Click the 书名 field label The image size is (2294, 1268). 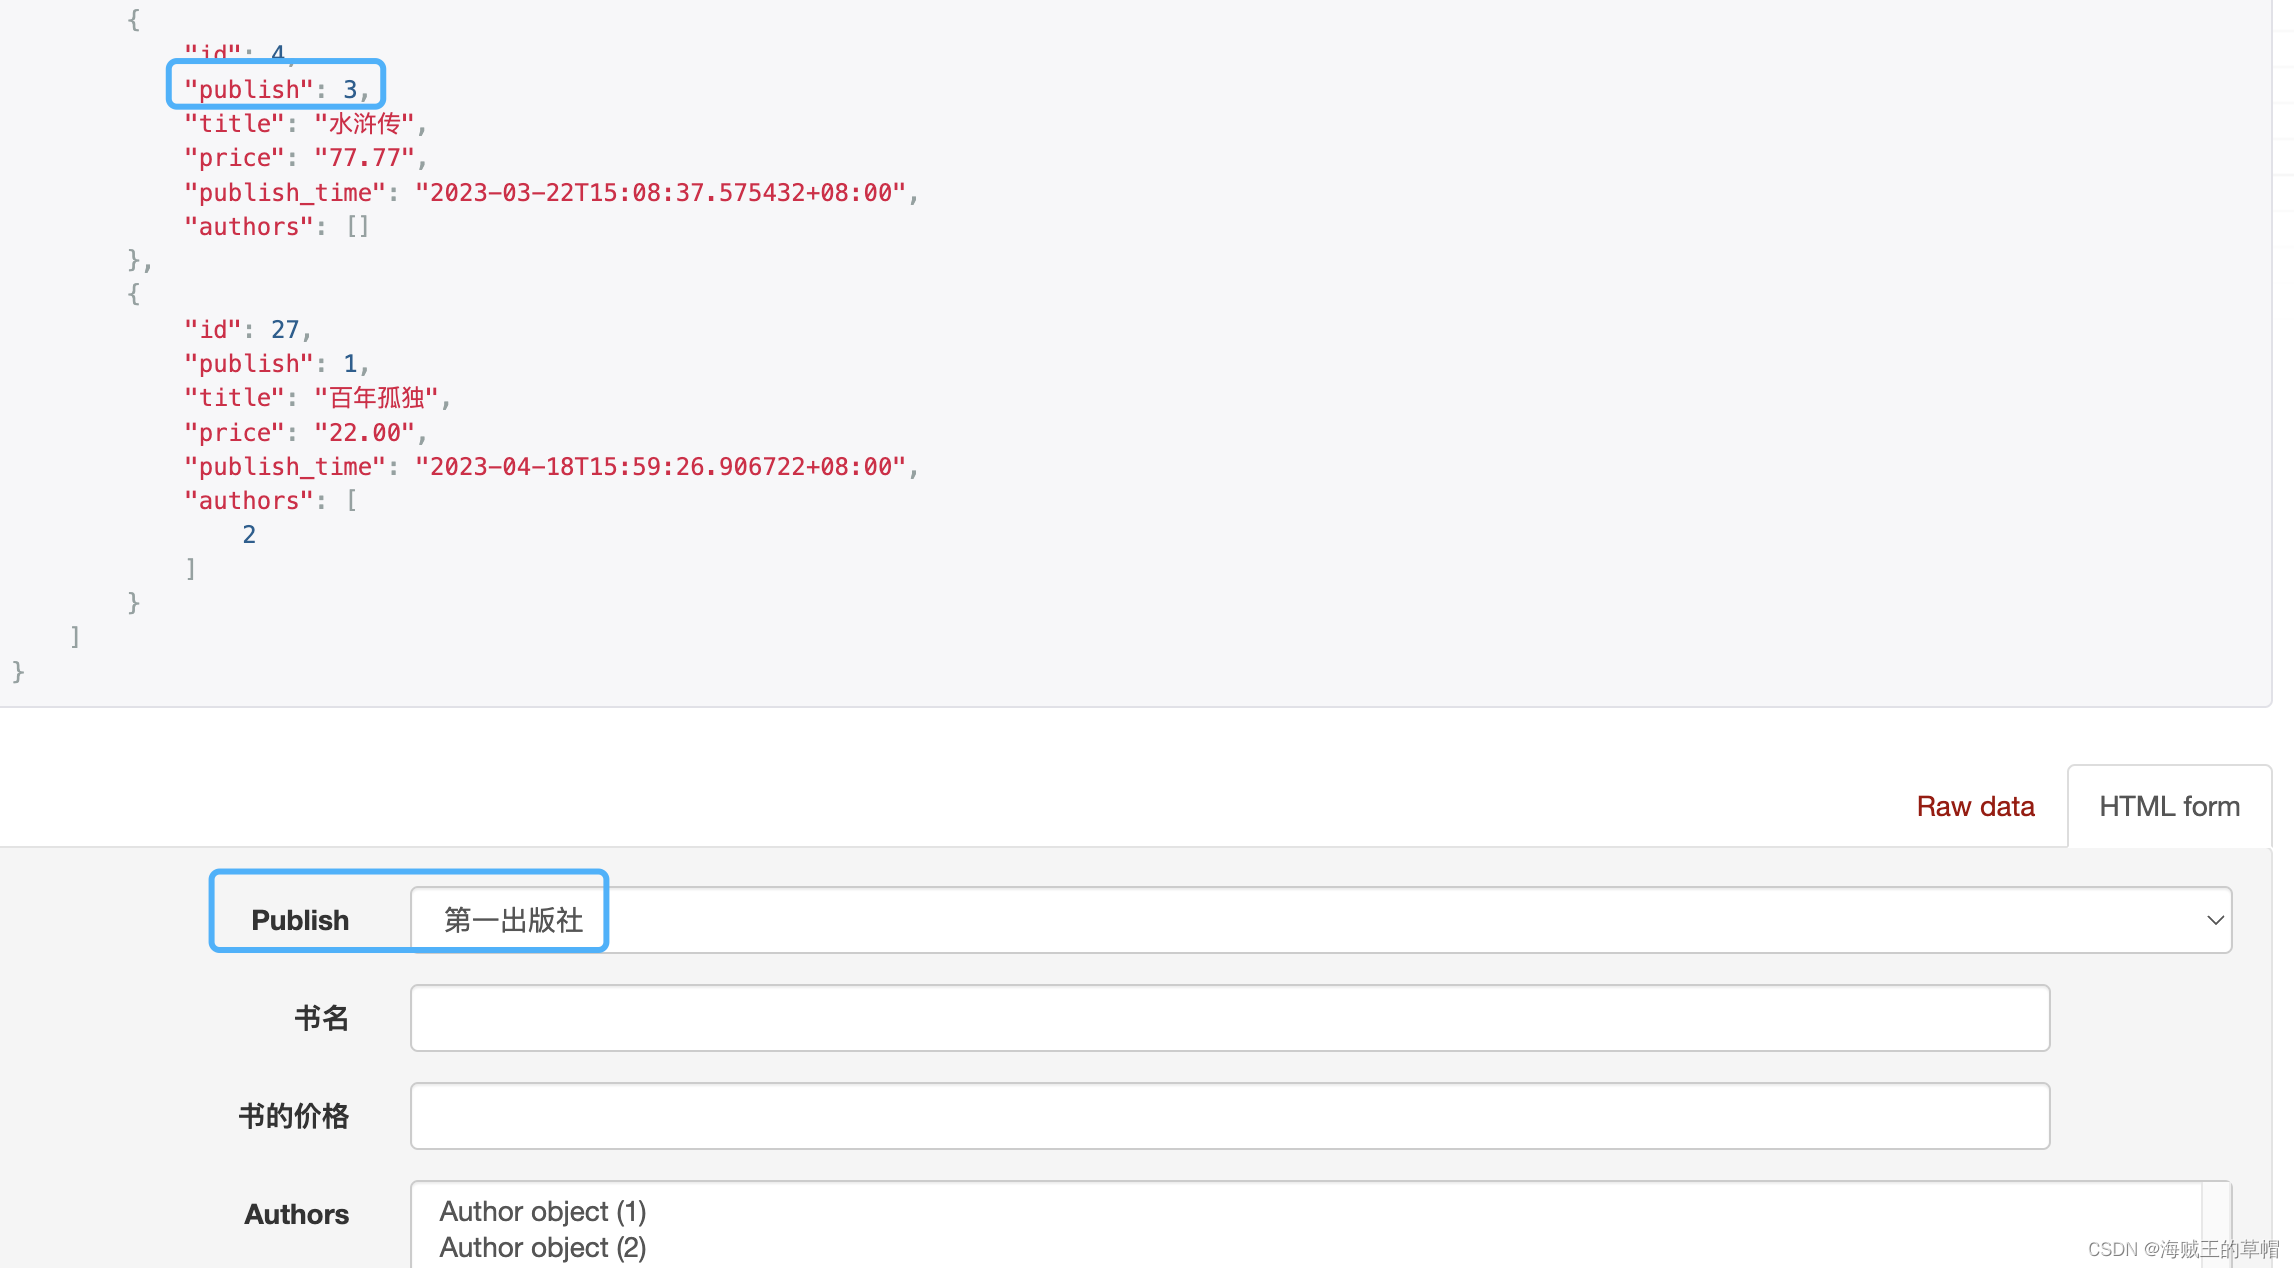tap(322, 1018)
